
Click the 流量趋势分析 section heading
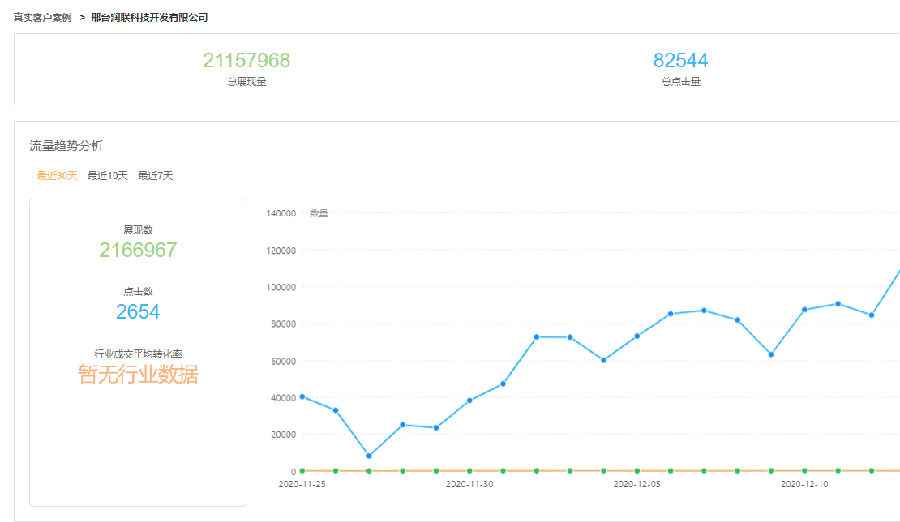coord(65,146)
